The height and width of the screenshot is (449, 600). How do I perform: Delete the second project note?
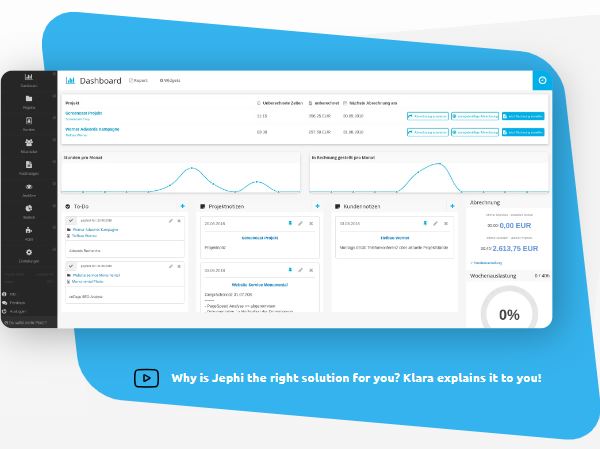[x=311, y=270]
